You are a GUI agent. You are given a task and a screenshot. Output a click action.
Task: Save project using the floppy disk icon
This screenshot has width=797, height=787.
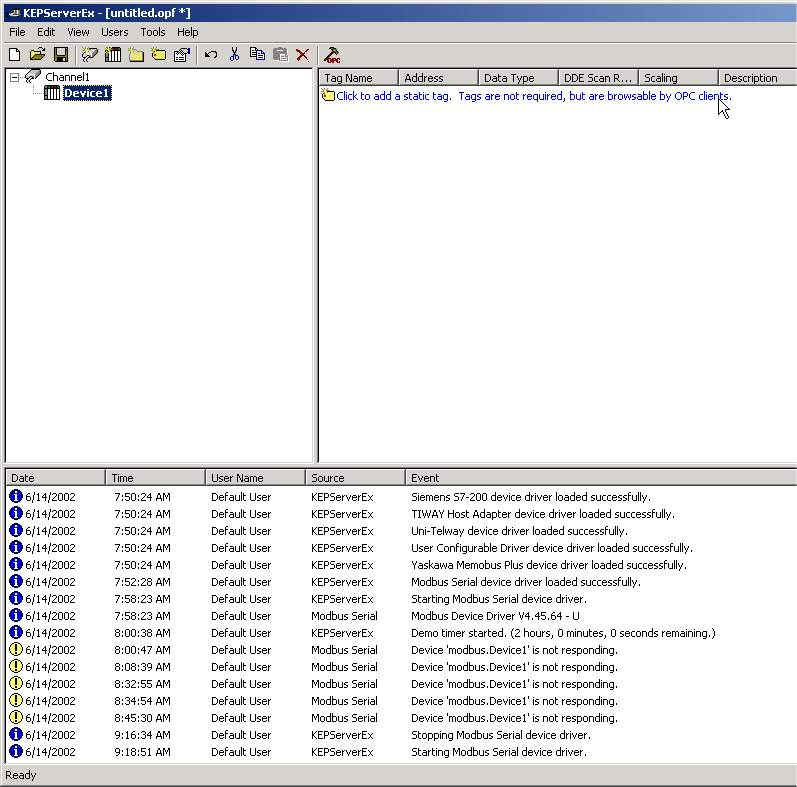click(60, 55)
